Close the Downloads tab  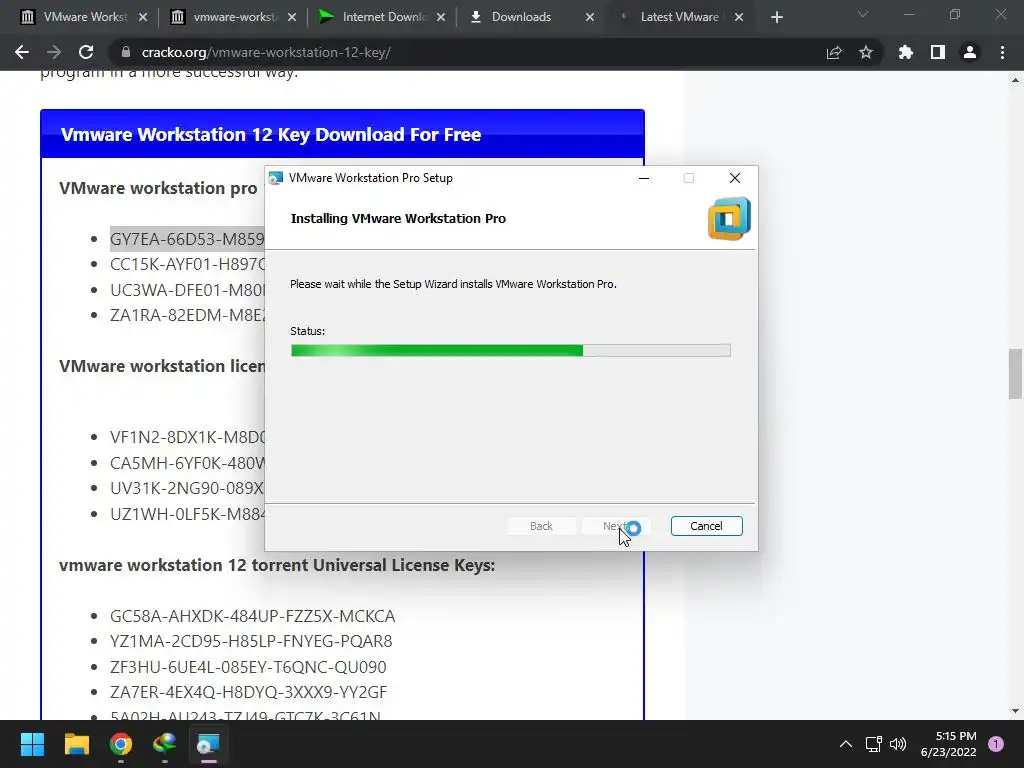[x=590, y=17]
